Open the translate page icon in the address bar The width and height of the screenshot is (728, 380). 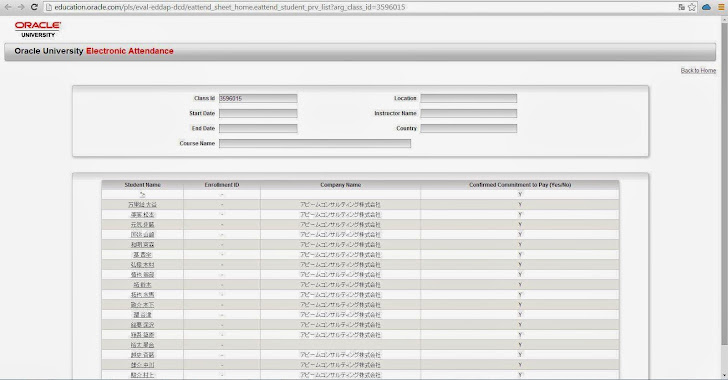(681, 7)
